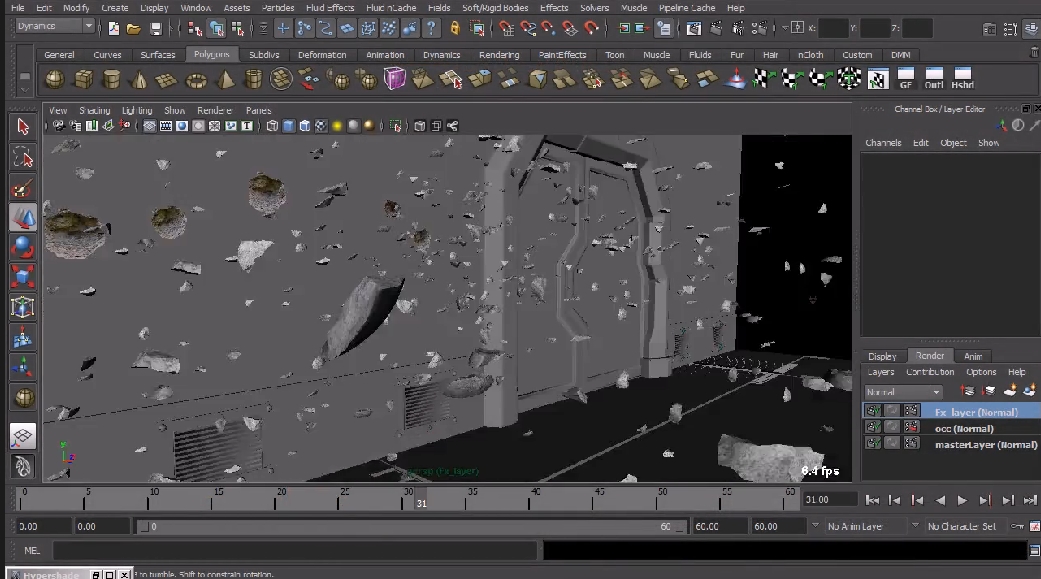
Task: Open the Dynamics menu set dropdown
Action: 55,26
